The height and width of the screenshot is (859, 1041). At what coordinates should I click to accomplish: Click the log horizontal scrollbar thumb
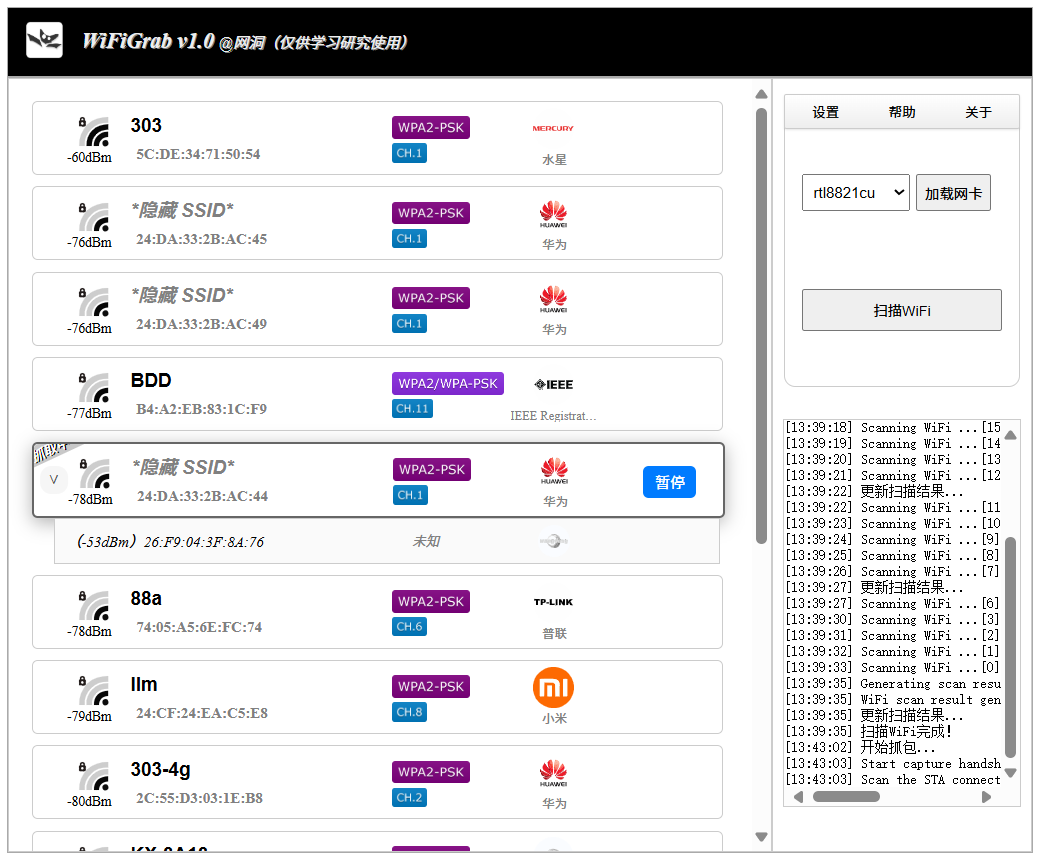[x=846, y=797]
